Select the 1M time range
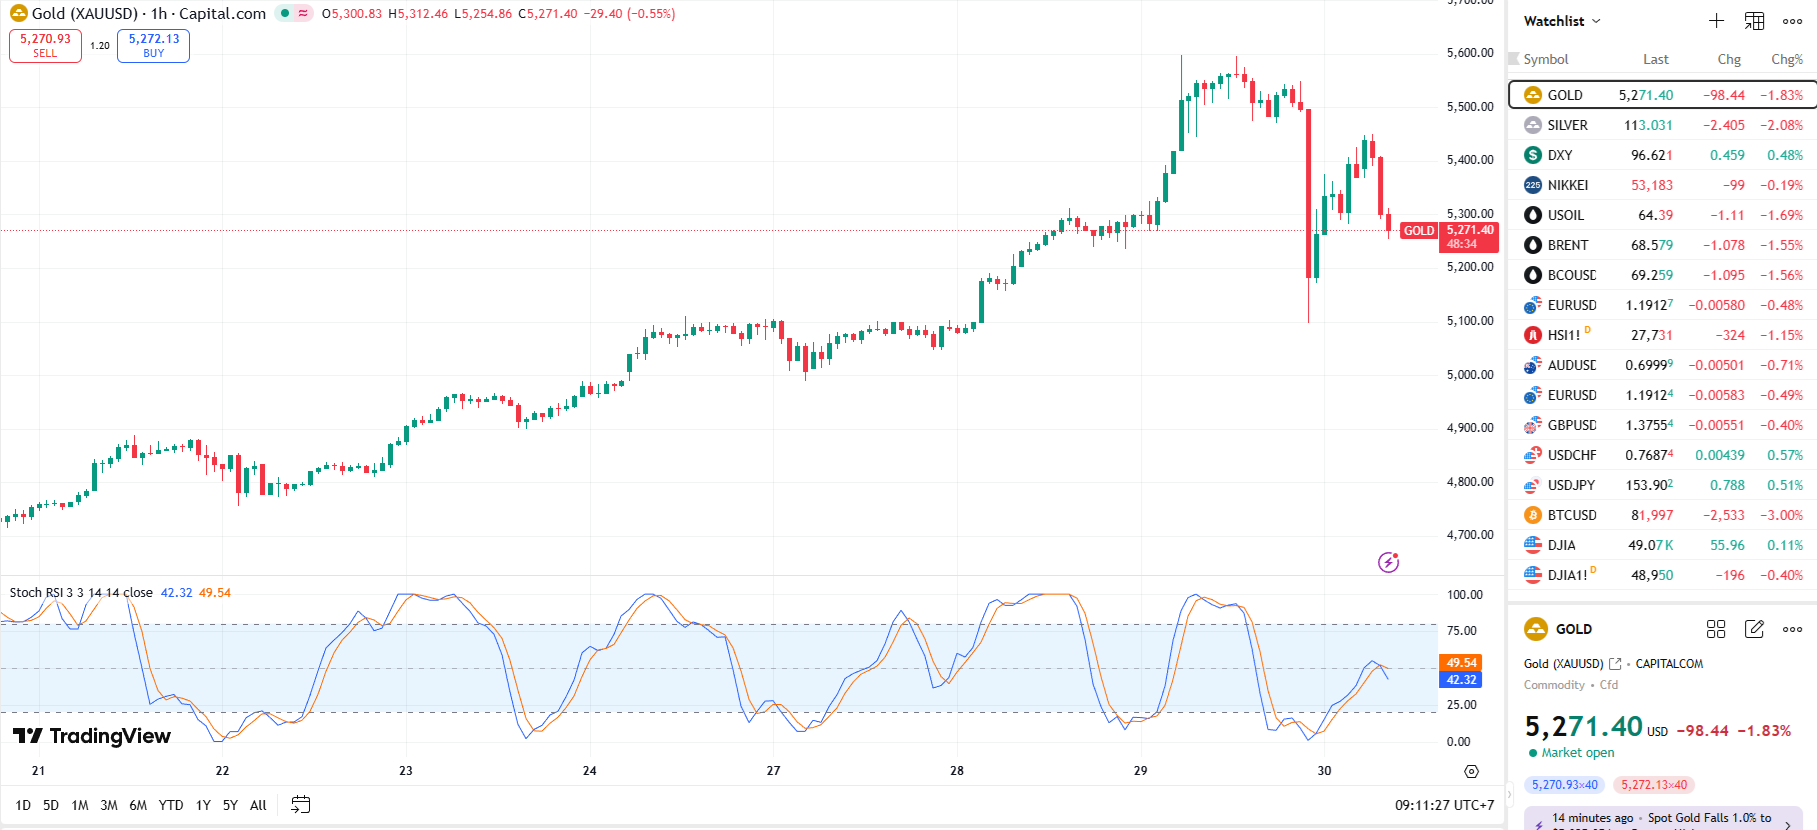The image size is (1817, 830). (80, 805)
